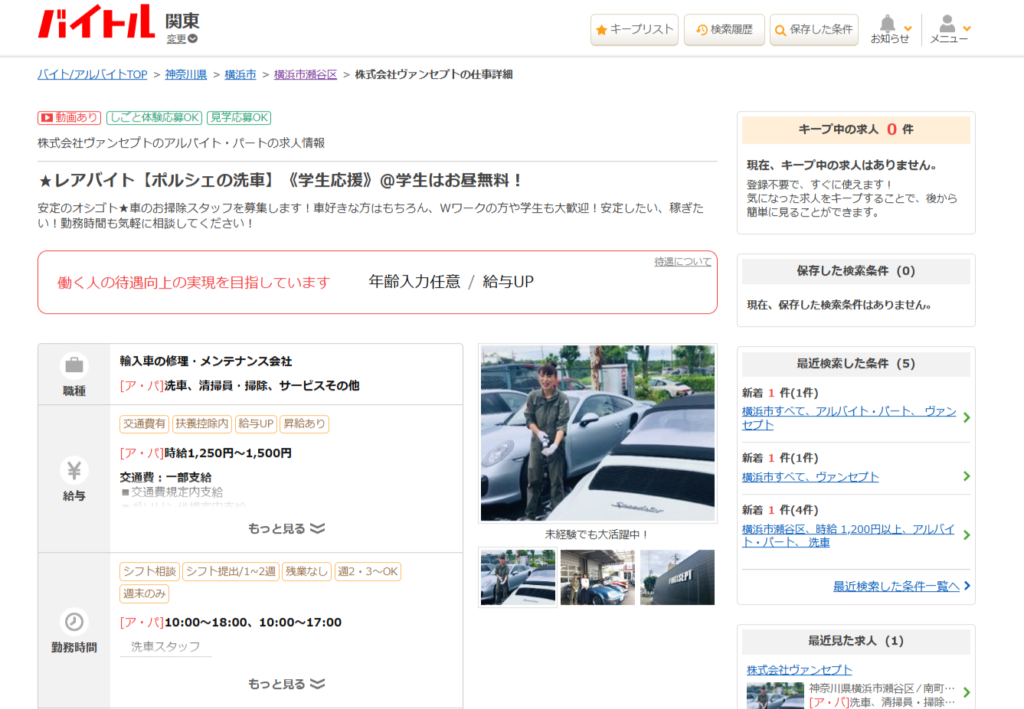Viewport: 1024px width, 709px height.
Task: Open 最近検索した条件一覧へ link
Action: pos(896,586)
